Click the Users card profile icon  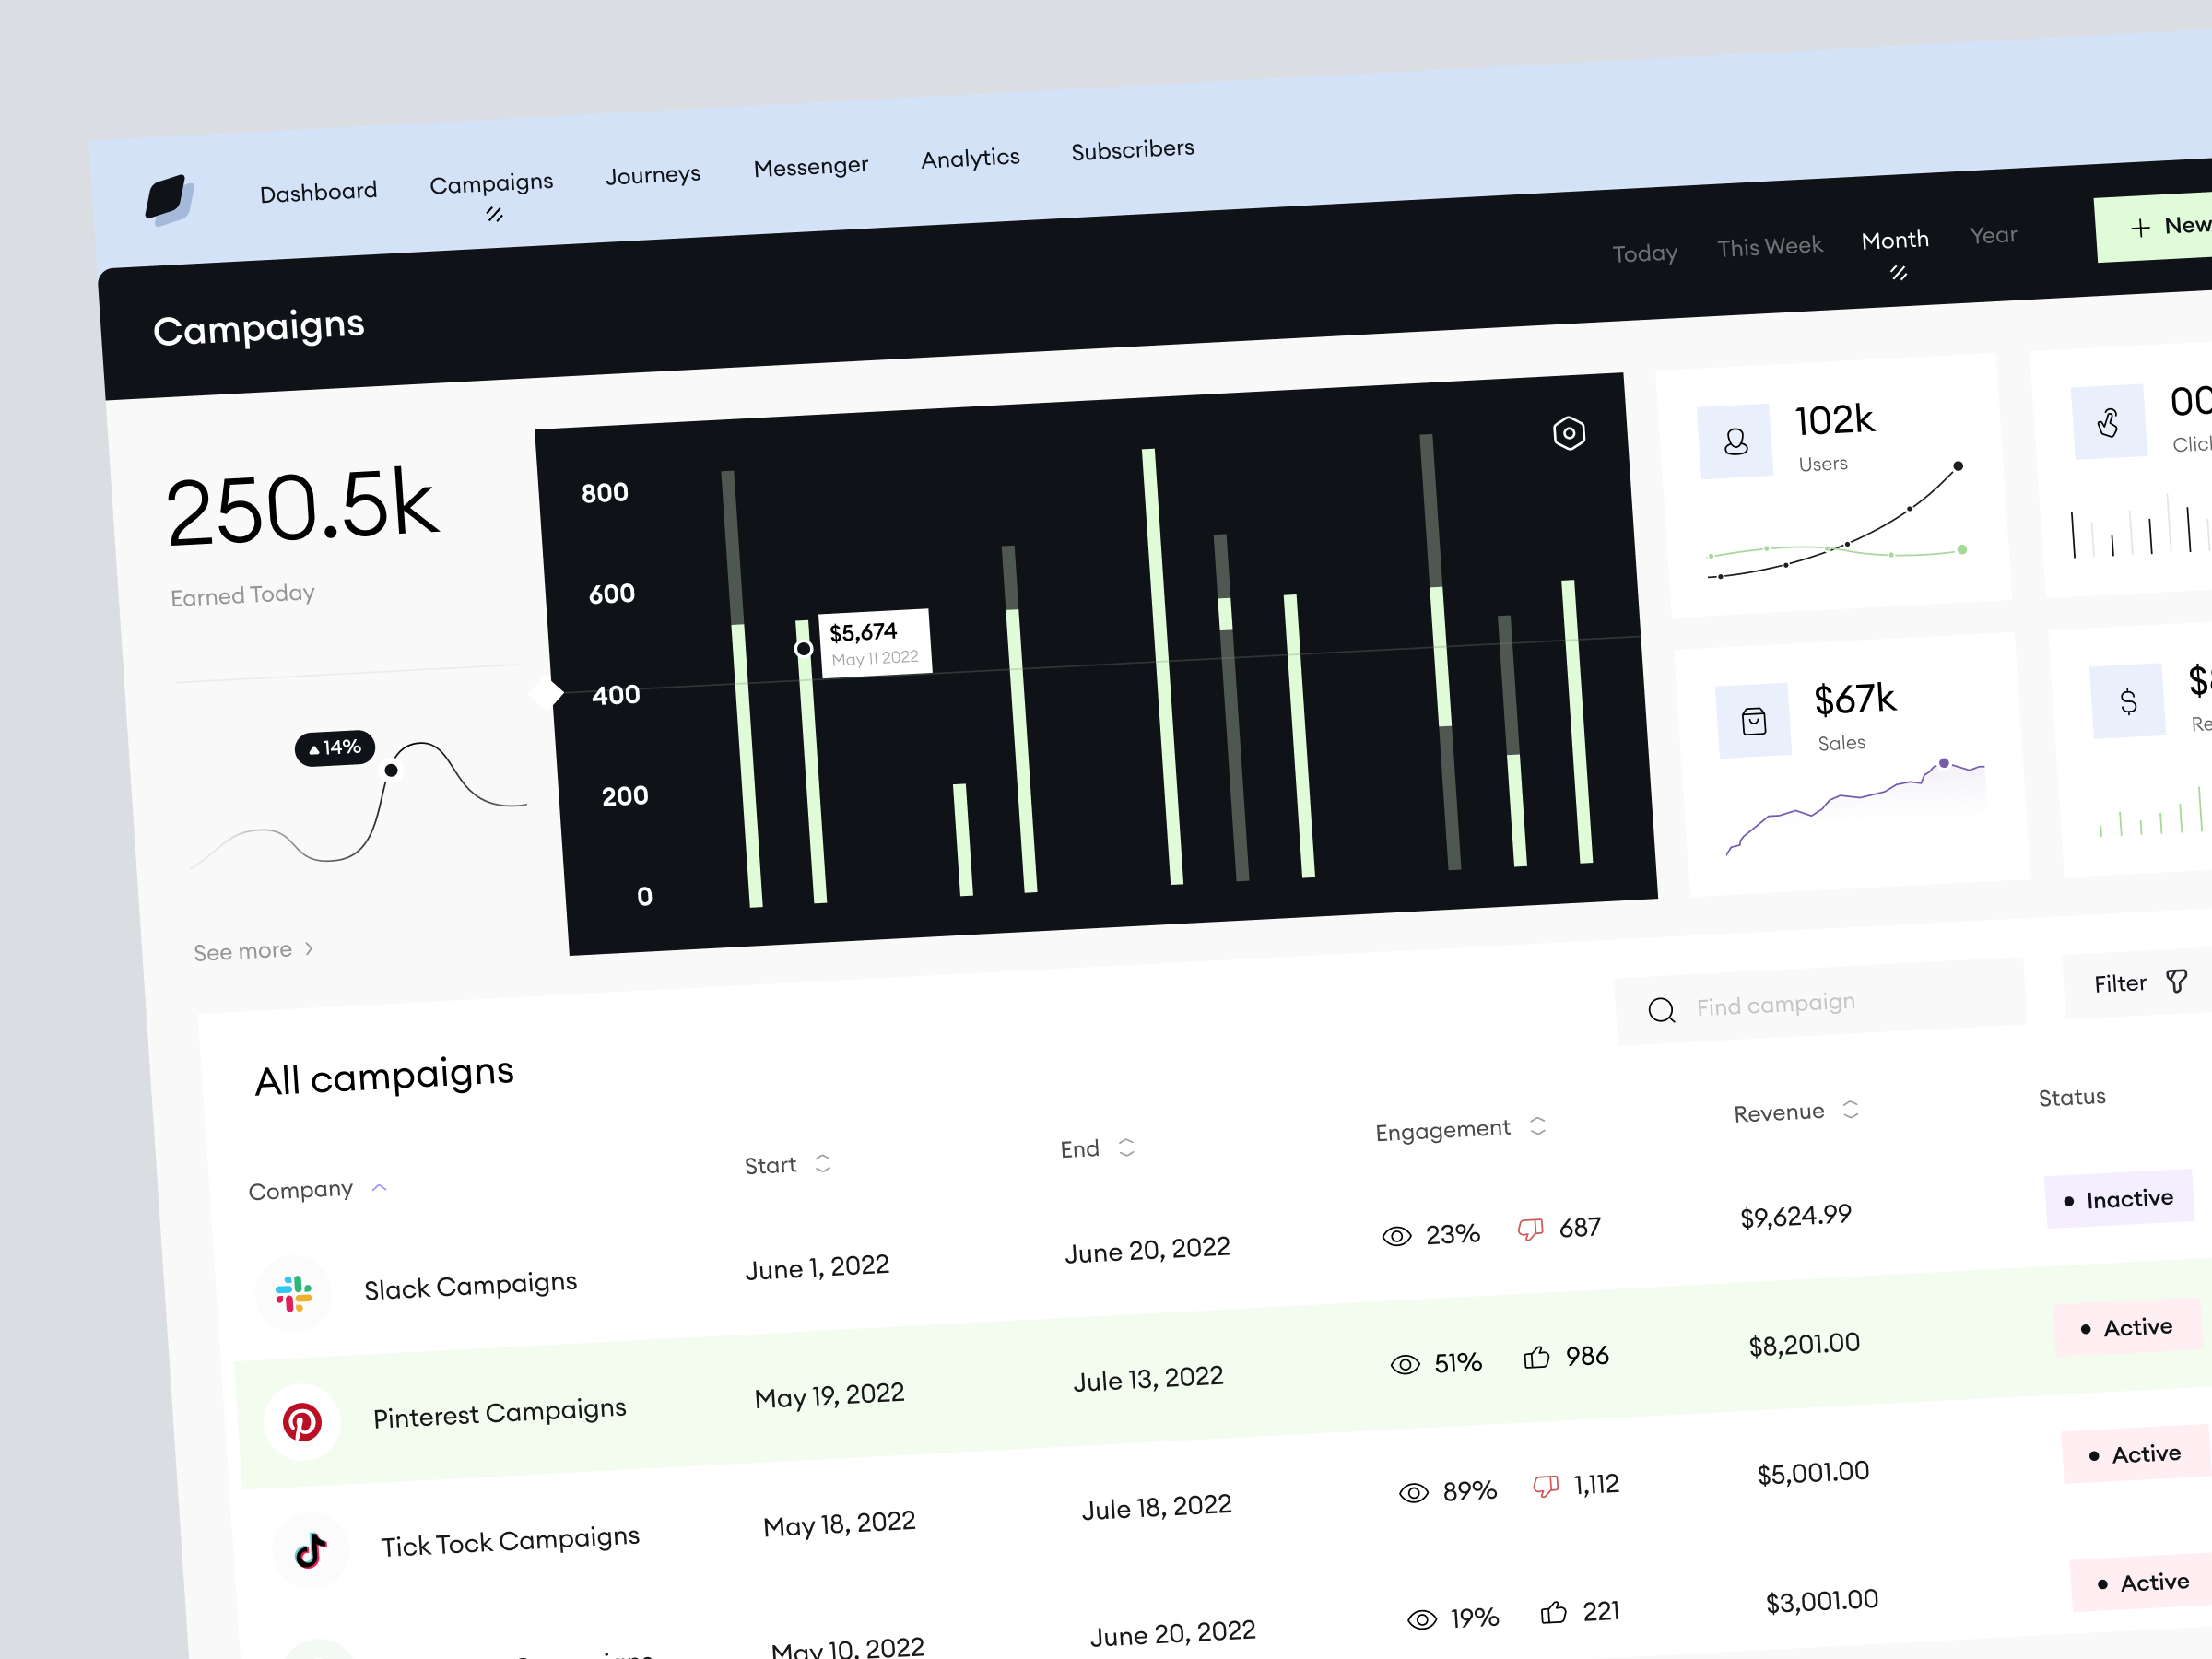[x=1736, y=441]
